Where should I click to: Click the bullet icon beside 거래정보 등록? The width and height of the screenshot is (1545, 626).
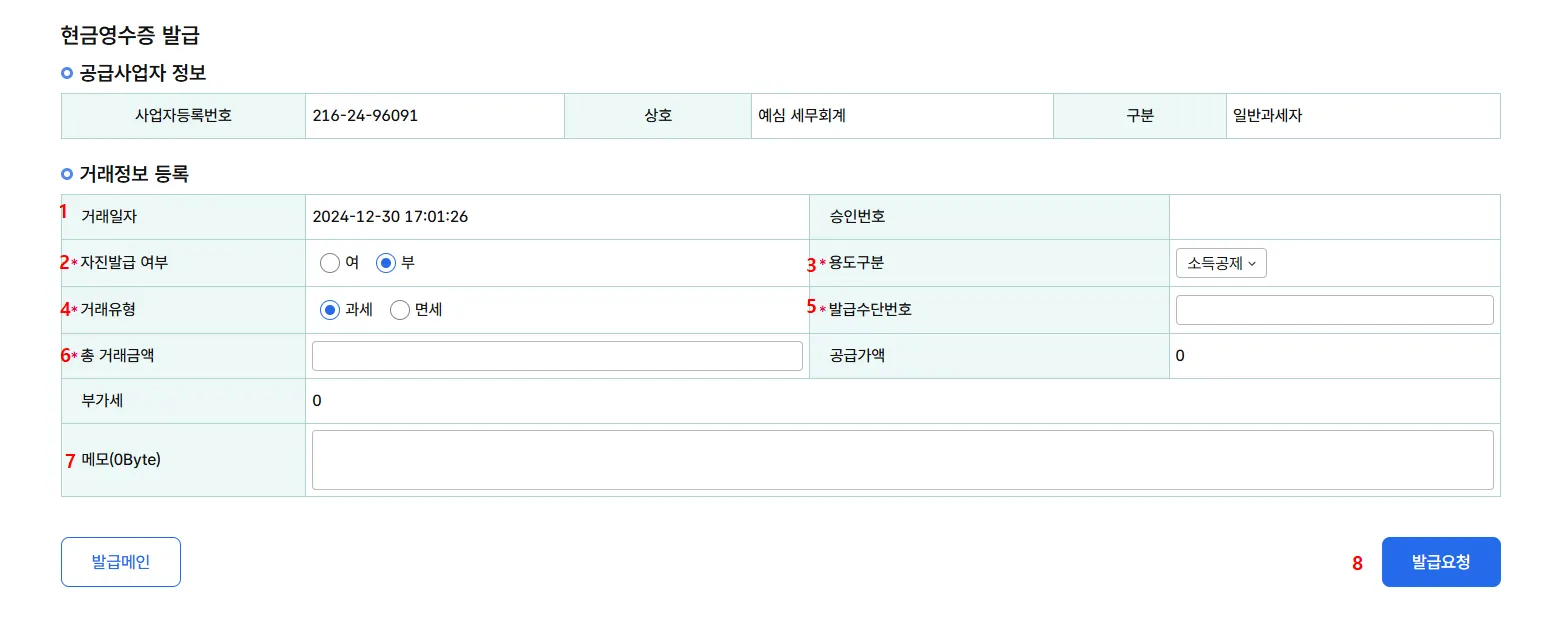(67, 174)
